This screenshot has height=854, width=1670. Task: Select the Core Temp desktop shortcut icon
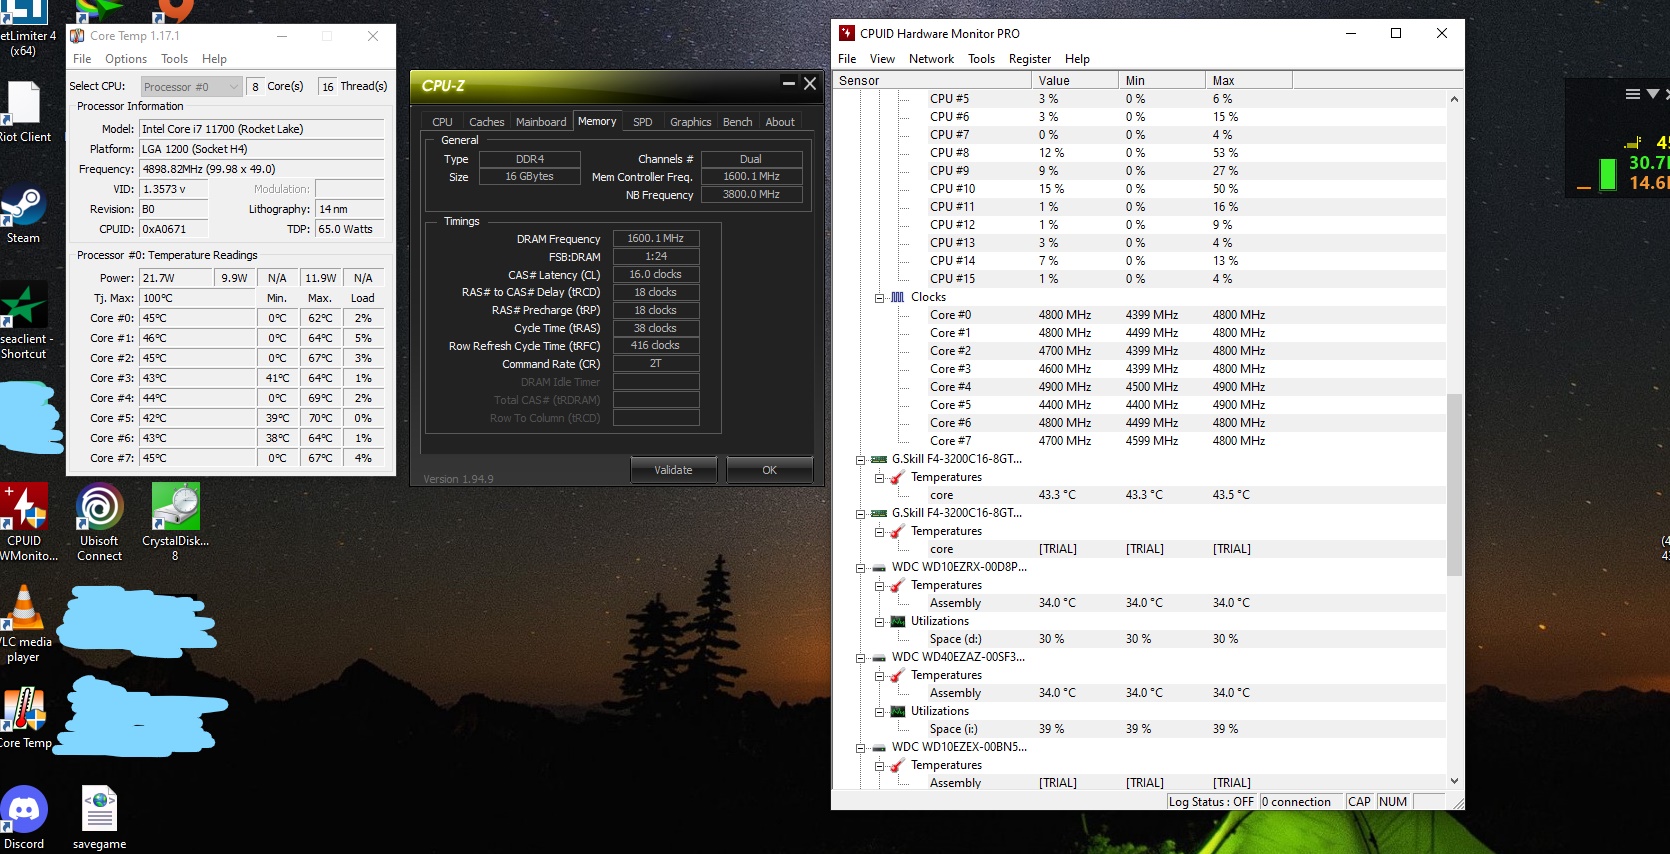click(25, 718)
